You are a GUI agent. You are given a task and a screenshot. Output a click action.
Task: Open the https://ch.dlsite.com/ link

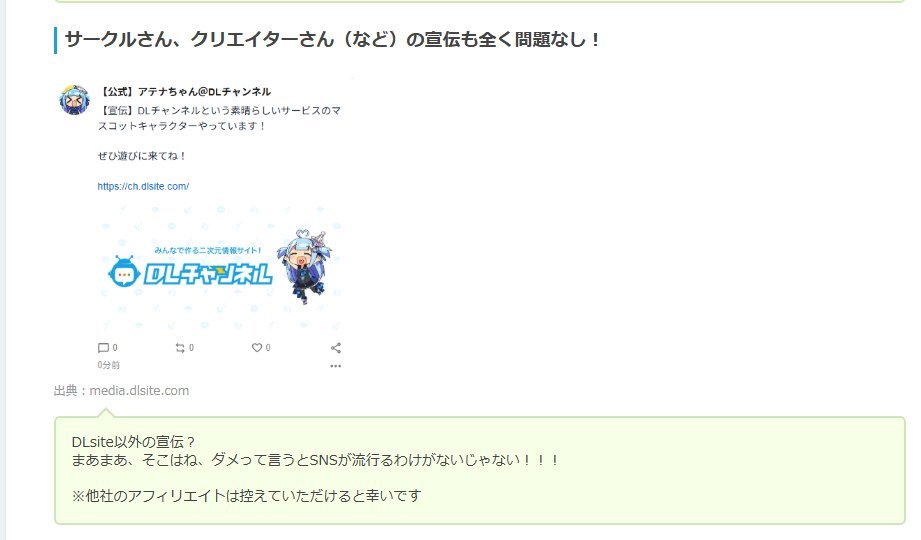(143, 186)
